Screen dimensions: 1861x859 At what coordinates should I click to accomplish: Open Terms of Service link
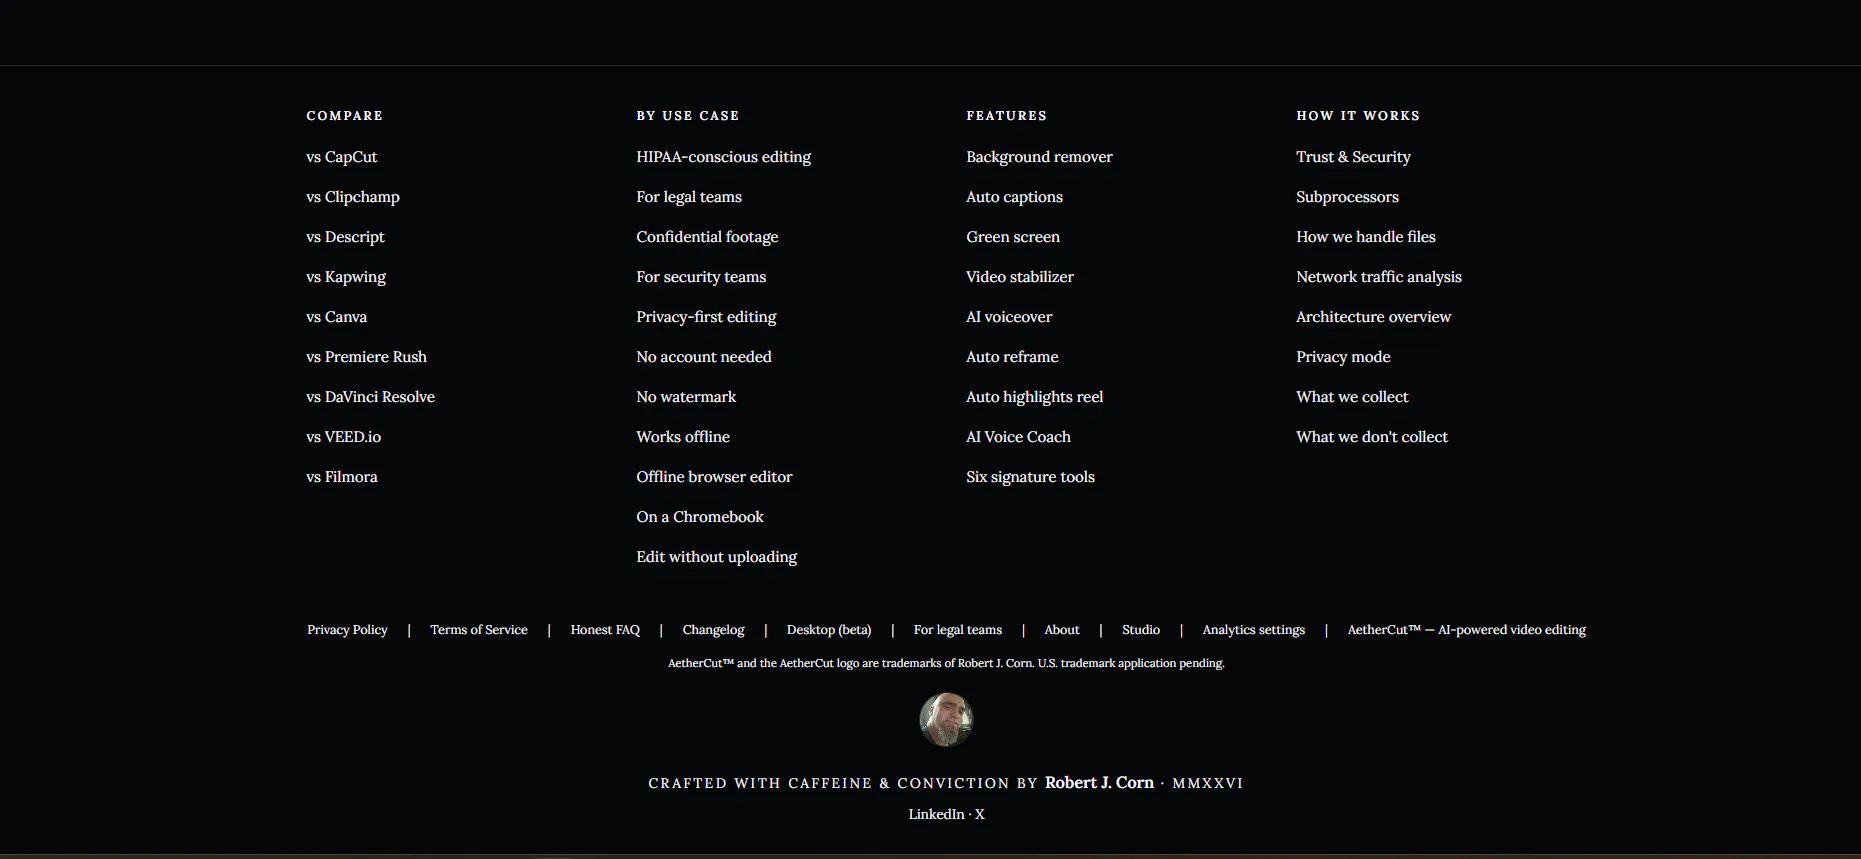479,630
